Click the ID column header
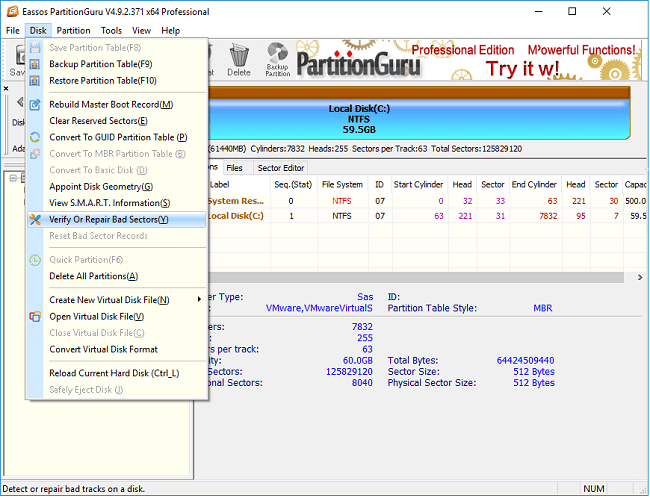The height and width of the screenshot is (498, 650). tap(379, 185)
